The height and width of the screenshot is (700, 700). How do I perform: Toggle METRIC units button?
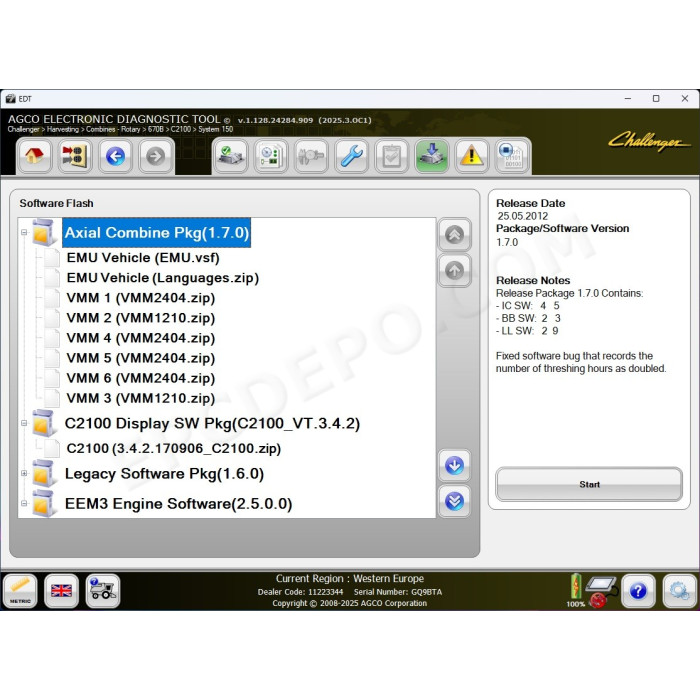(x=20, y=591)
